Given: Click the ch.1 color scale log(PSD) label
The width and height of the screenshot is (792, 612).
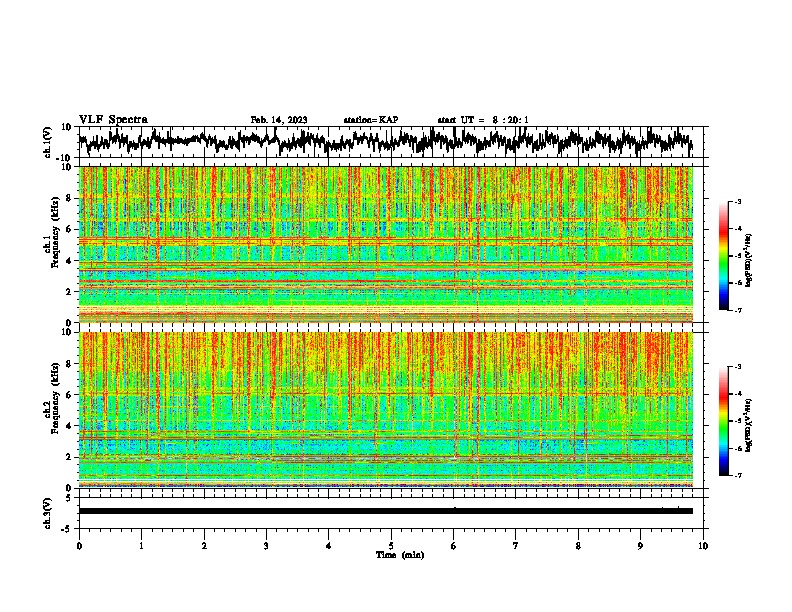Looking at the screenshot, I should 749,261.
